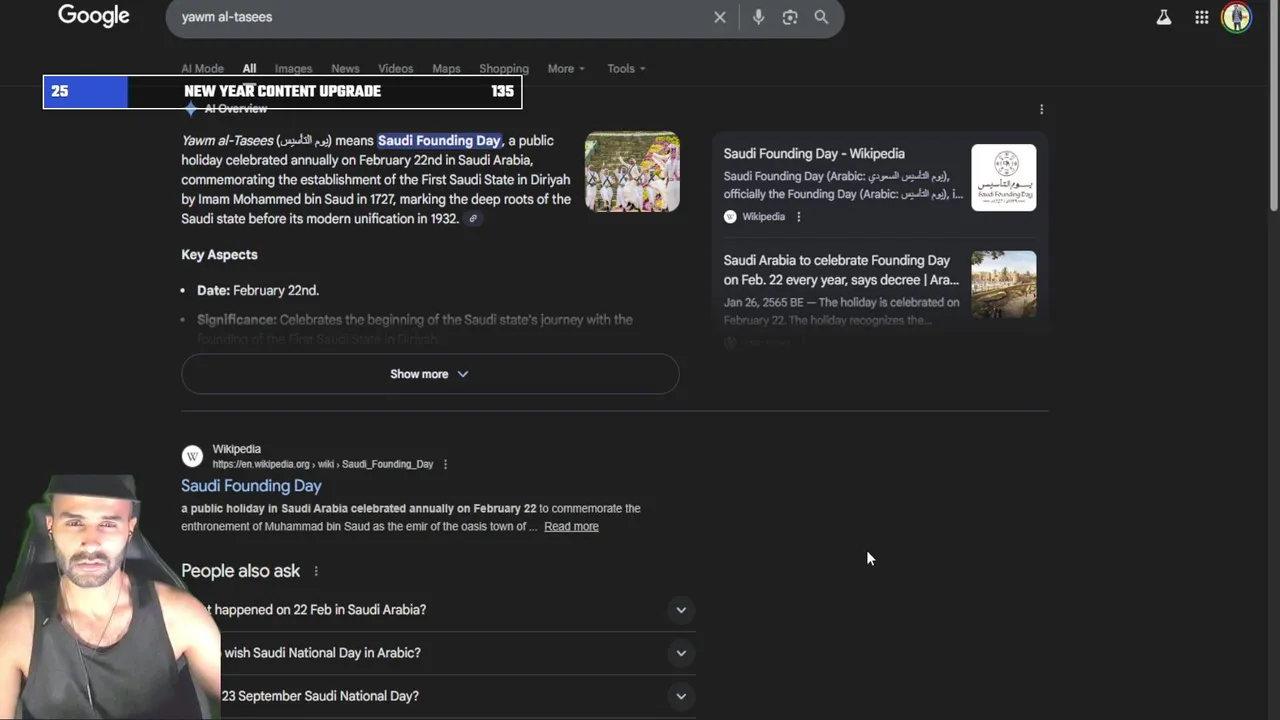Open Saudi Founding Day - Wikipedia source card
This screenshot has height=720, width=1280.
(814, 154)
